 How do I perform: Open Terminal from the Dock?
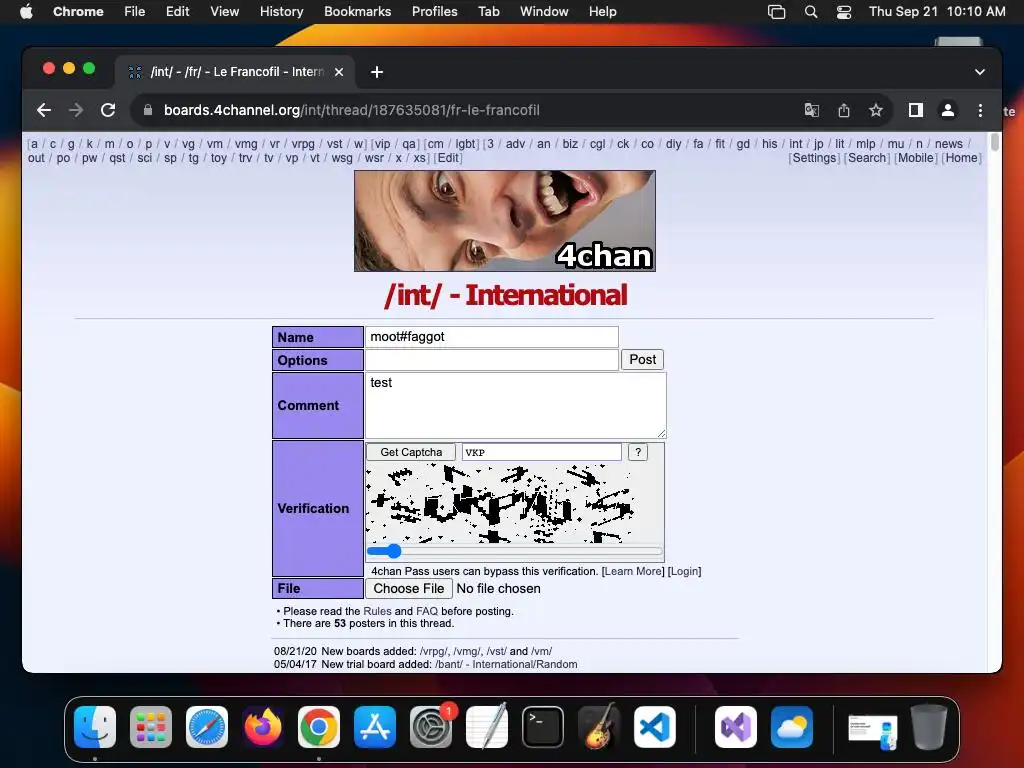tap(543, 727)
